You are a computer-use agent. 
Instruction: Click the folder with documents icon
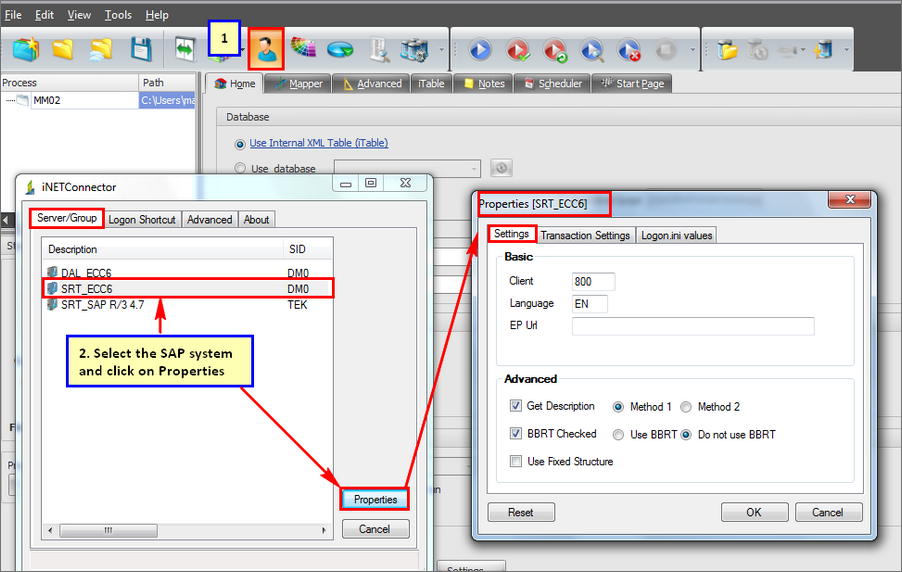tap(727, 50)
